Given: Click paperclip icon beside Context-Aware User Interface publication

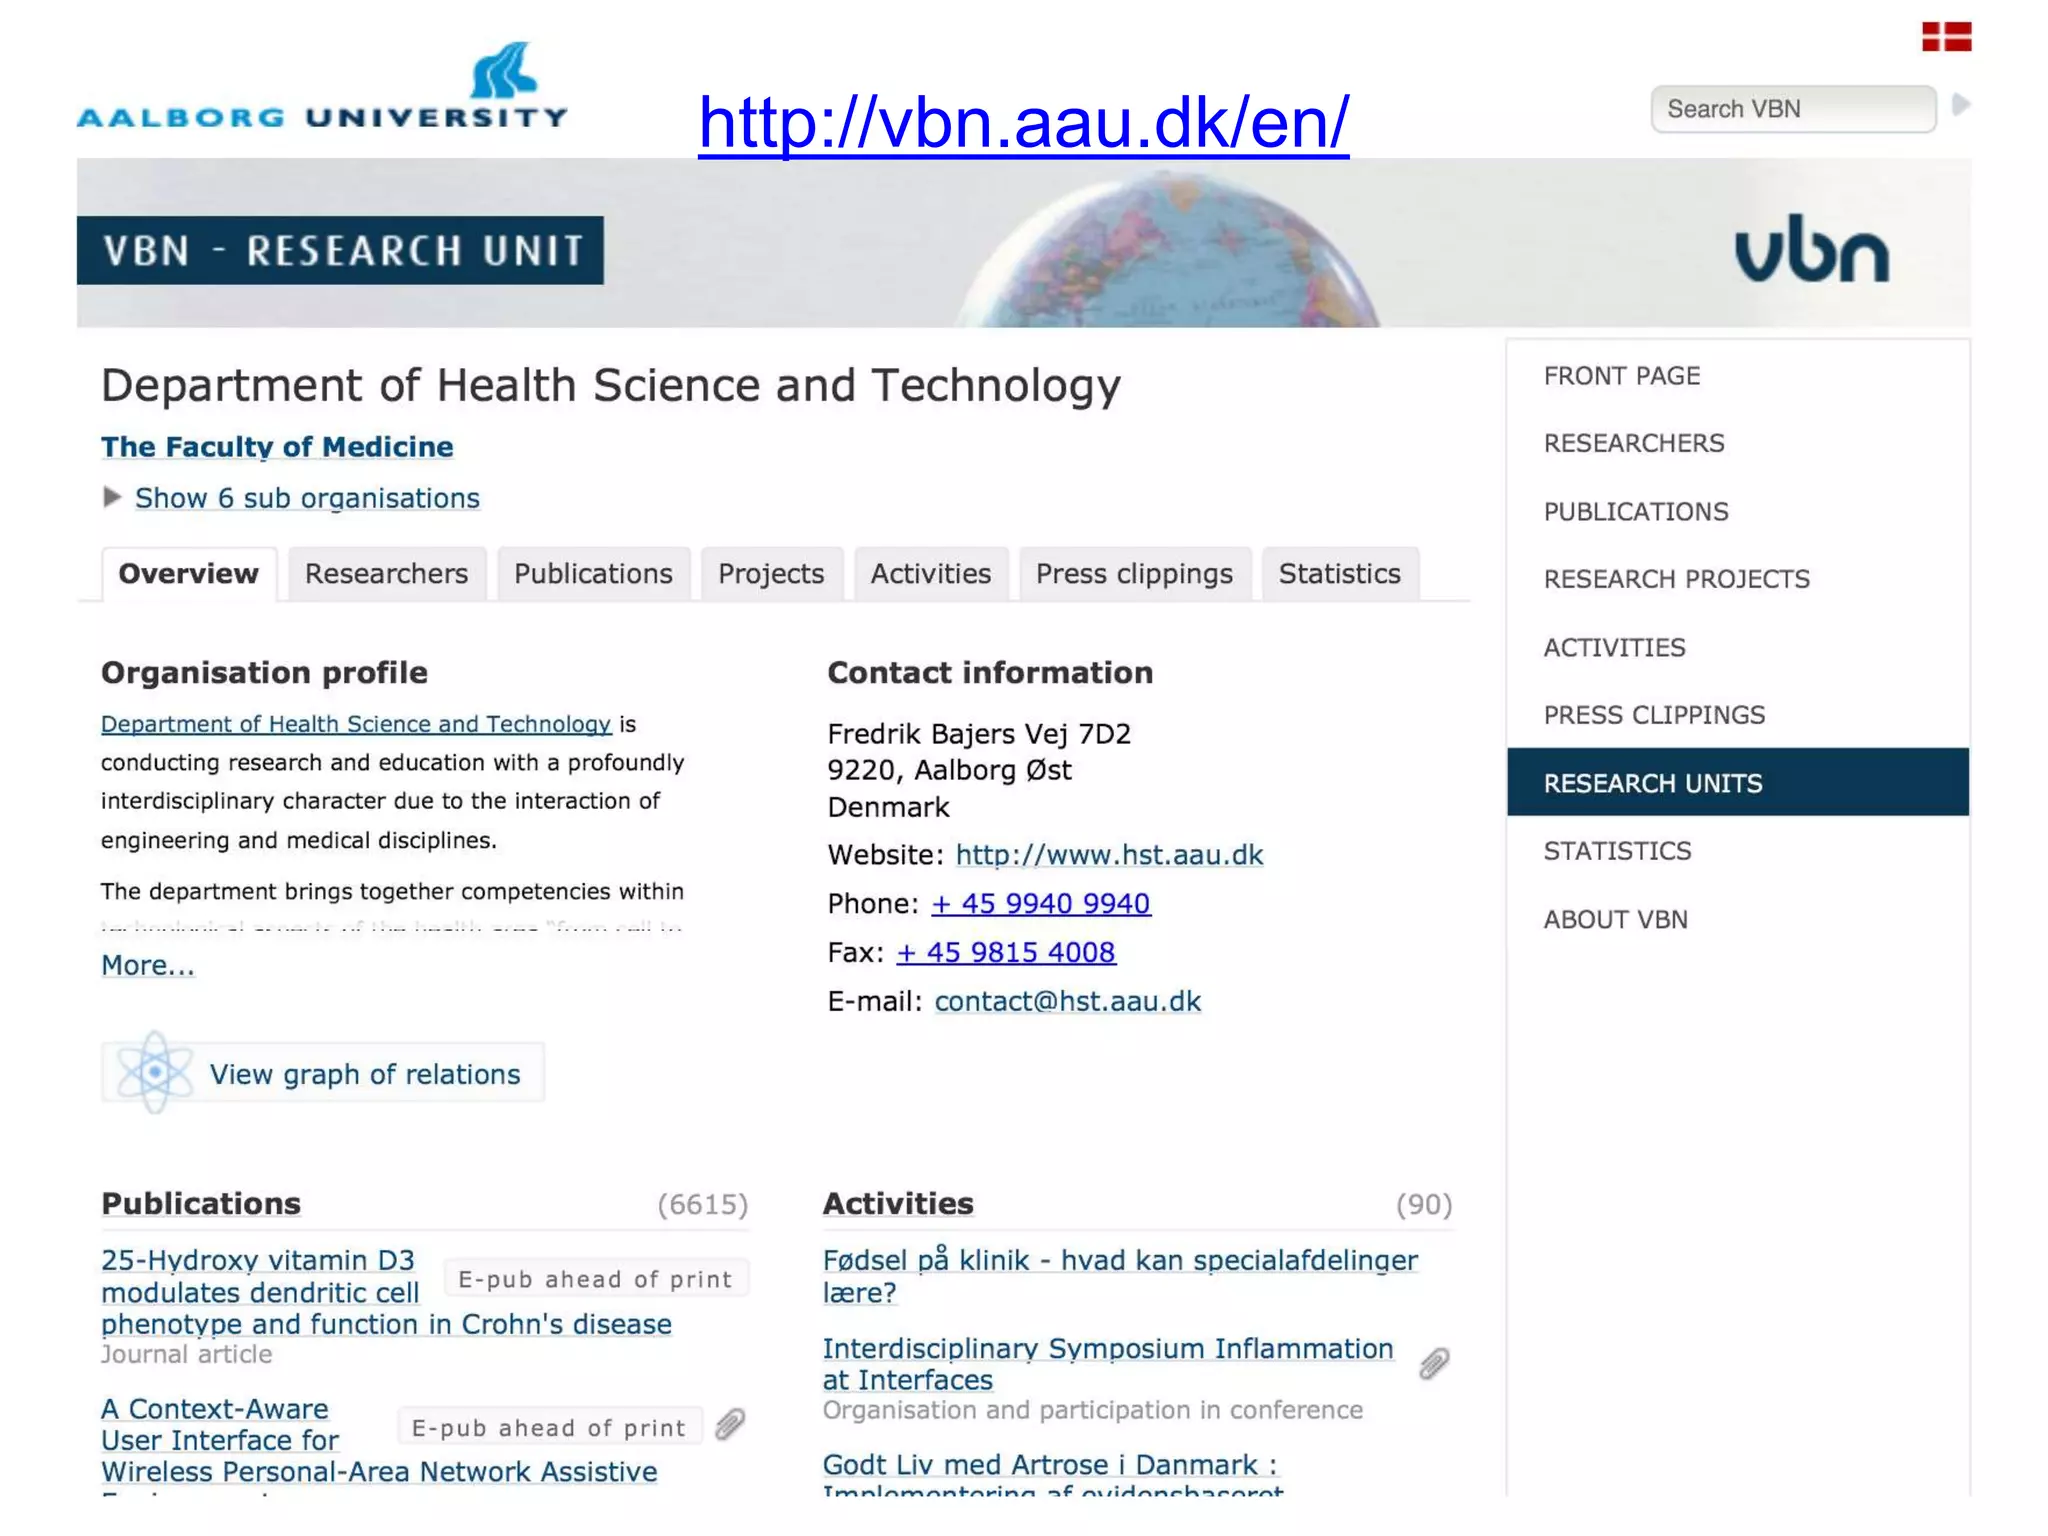Looking at the screenshot, I should [x=731, y=1425].
